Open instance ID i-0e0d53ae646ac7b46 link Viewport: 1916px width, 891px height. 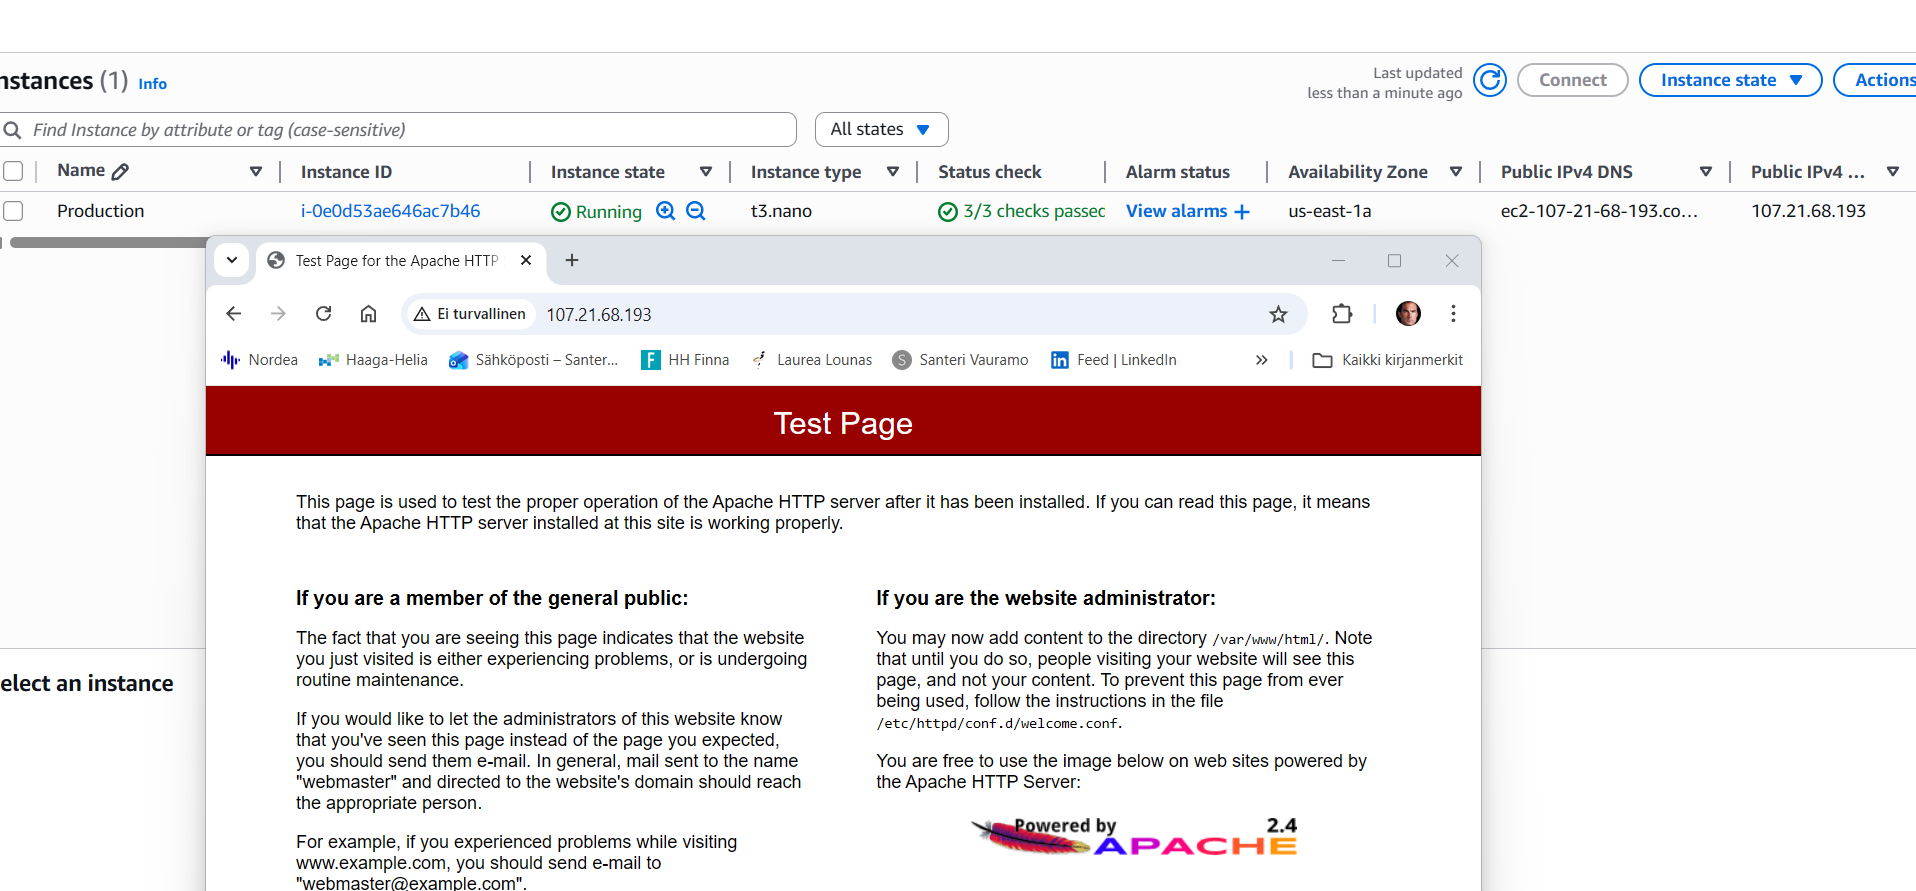[390, 211]
